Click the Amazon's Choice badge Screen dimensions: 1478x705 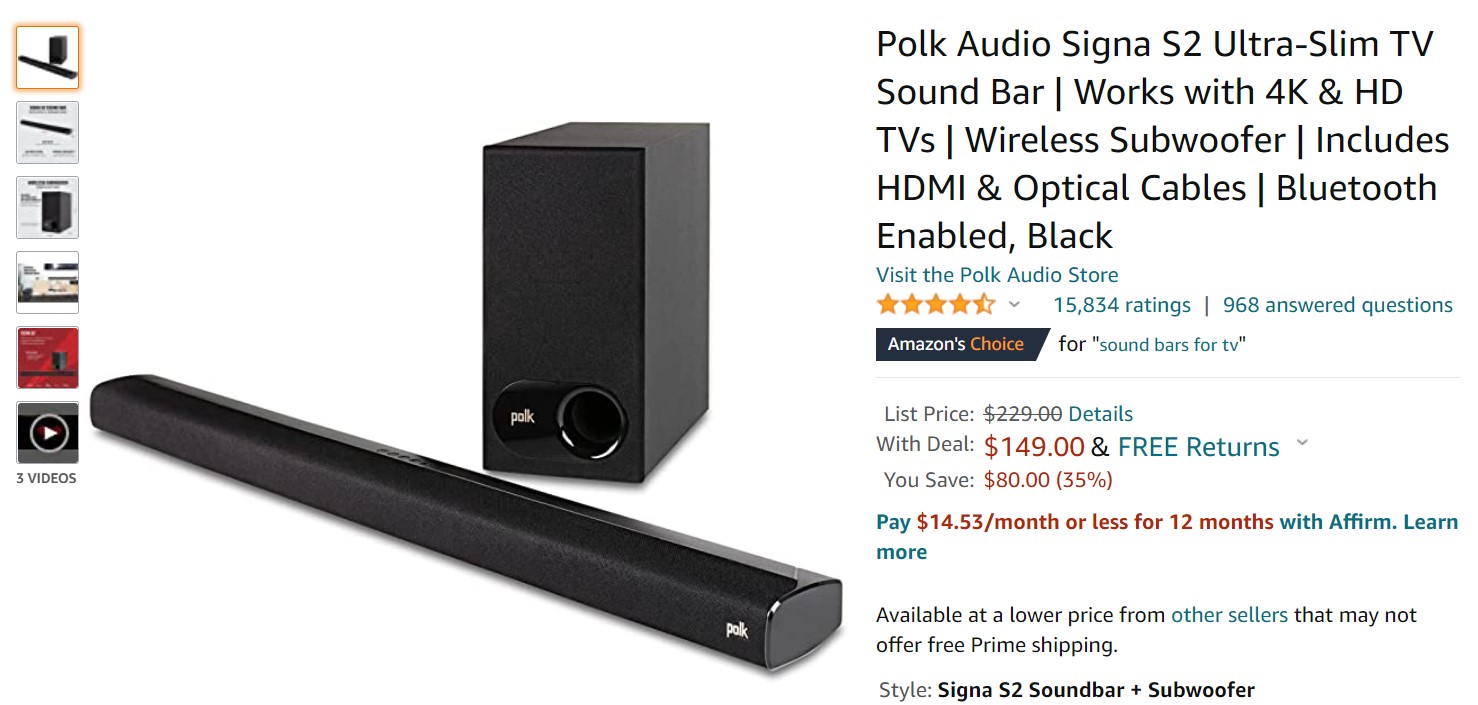(x=962, y=344)
